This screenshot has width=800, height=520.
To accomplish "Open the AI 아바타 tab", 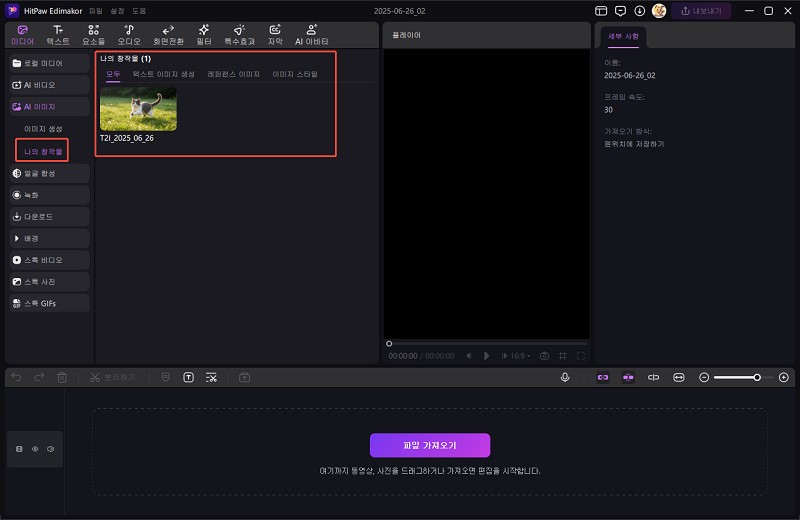I will point(311,35).
